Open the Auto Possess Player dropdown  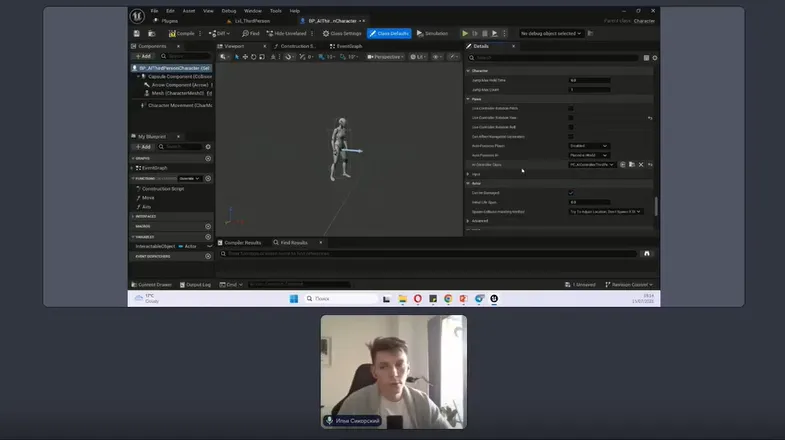(x=588, y=146)
